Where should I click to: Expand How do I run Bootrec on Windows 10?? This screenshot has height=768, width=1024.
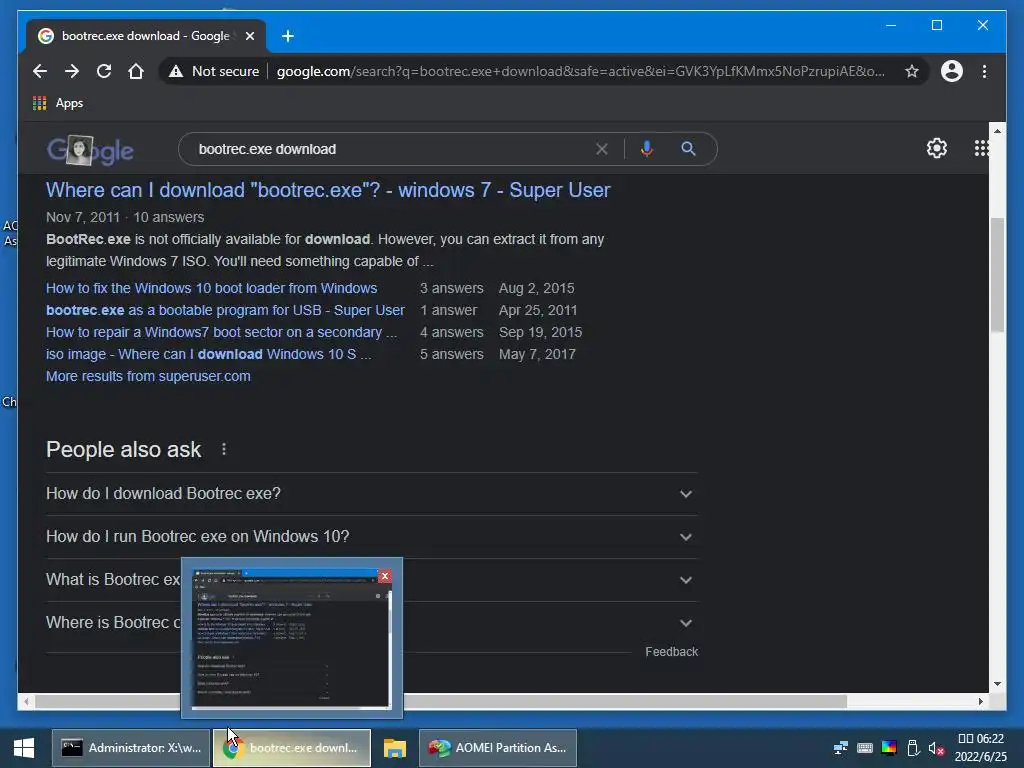(372, 537)
